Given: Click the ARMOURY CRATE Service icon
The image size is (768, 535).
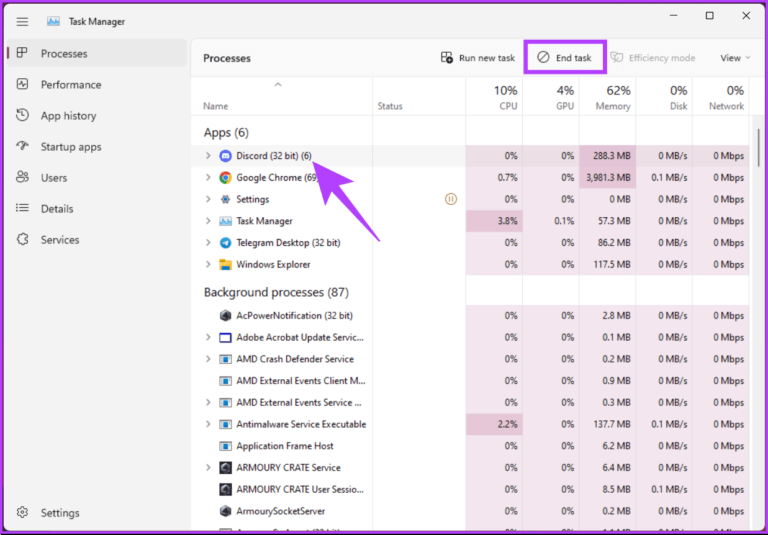Looking at the screenshot, I should click(x=225, y=467).
